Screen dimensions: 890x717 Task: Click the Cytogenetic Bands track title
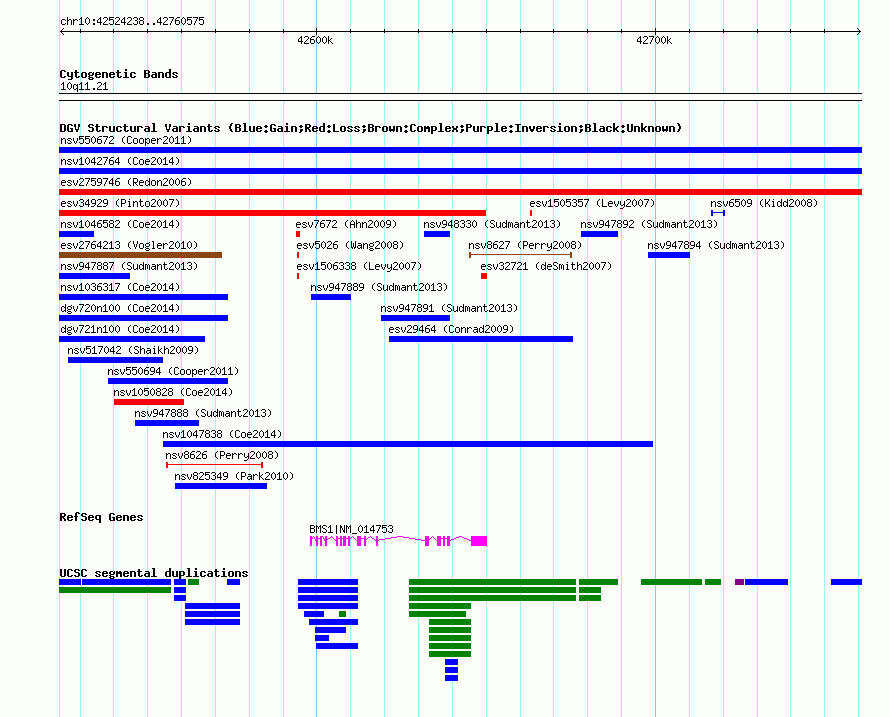point(119,74)
